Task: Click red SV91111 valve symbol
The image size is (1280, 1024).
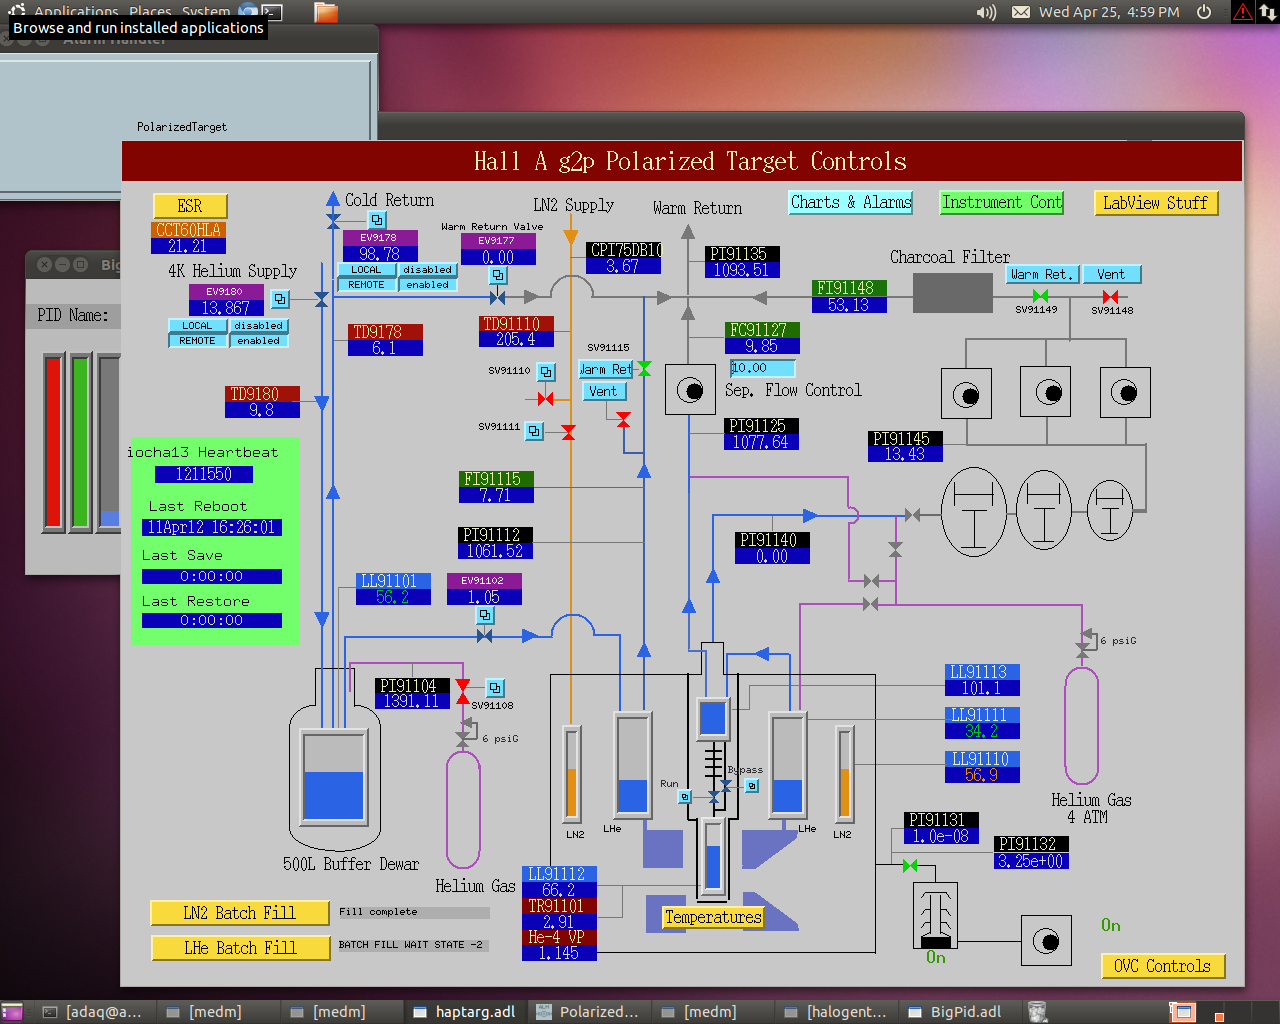Action: tap(568, 432)
